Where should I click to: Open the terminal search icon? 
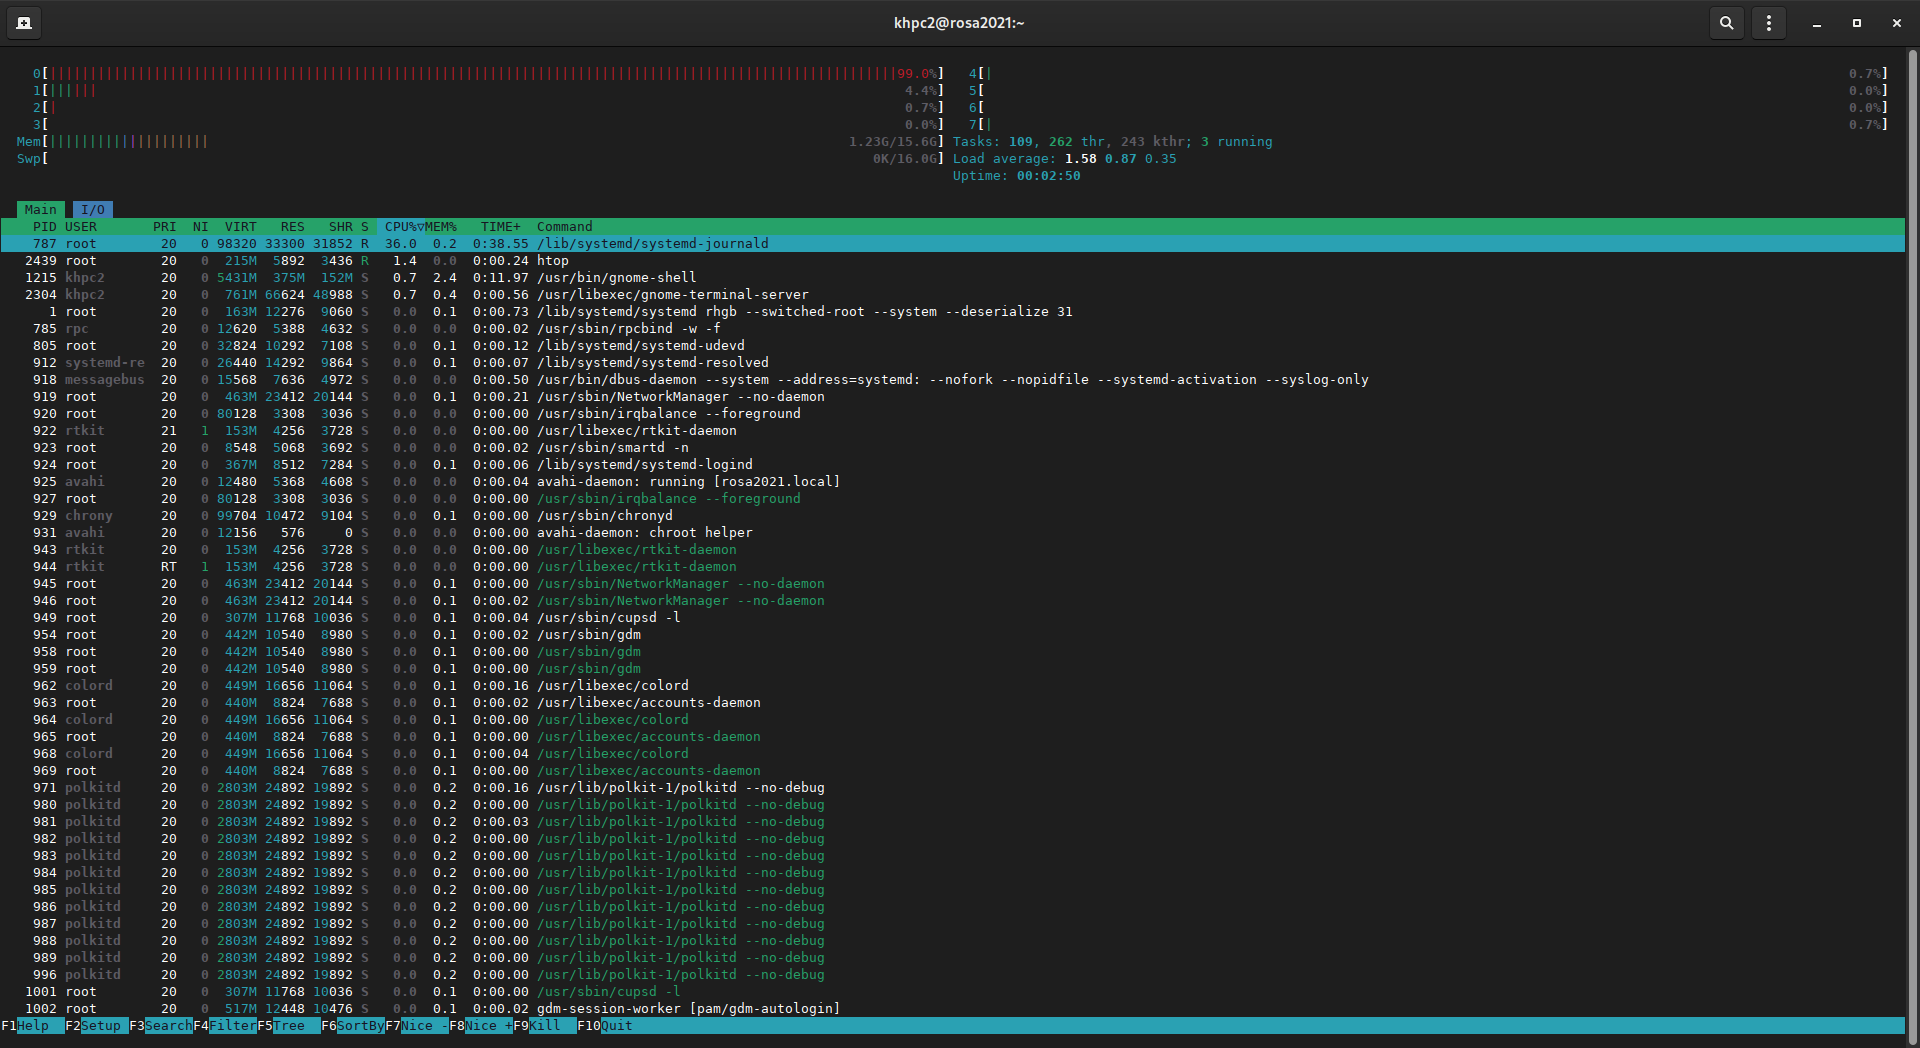[1726, 23]
